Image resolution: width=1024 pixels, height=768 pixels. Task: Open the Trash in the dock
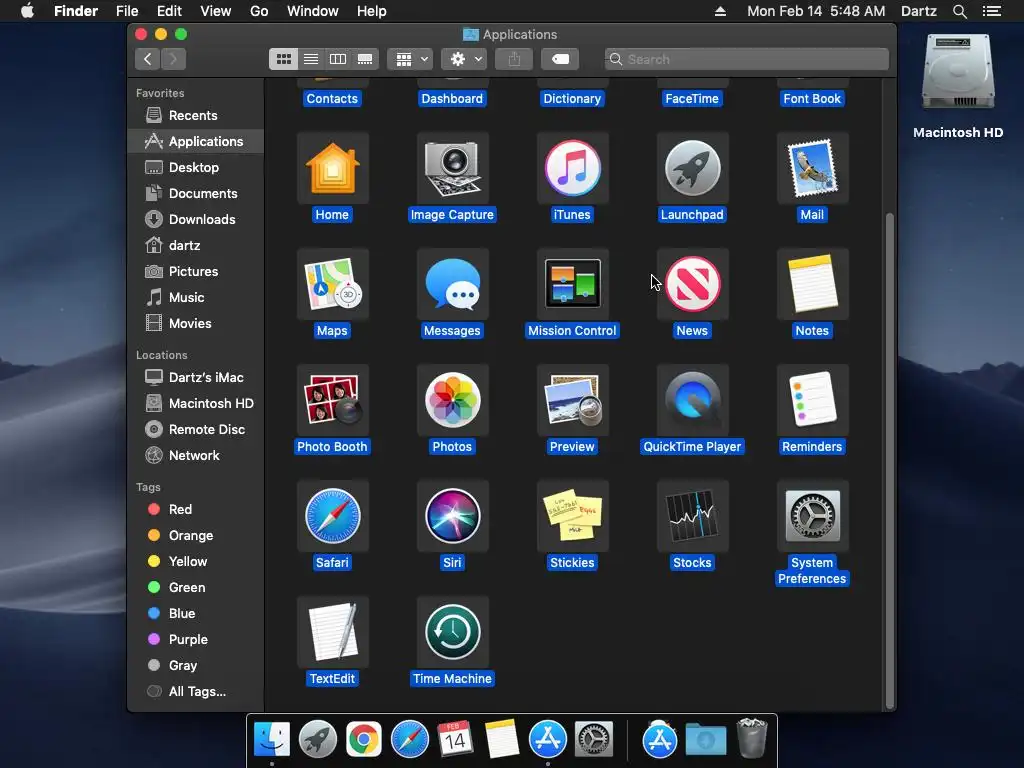coord(752,739)
